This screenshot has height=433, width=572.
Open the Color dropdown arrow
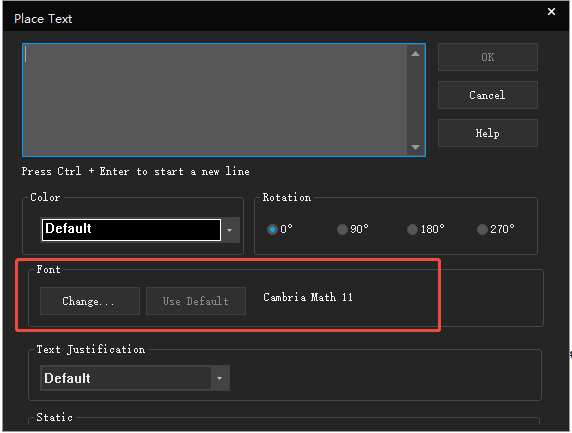pos(230,230)
